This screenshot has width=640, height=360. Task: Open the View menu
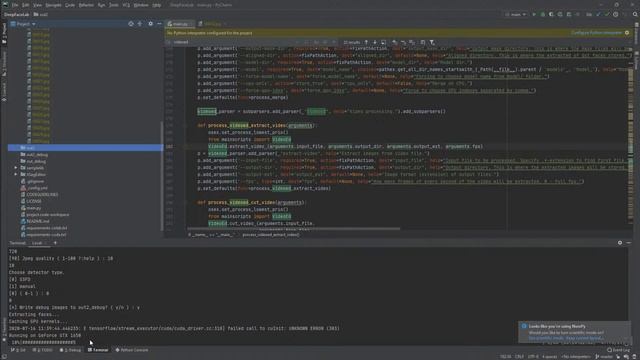(37, 5)
